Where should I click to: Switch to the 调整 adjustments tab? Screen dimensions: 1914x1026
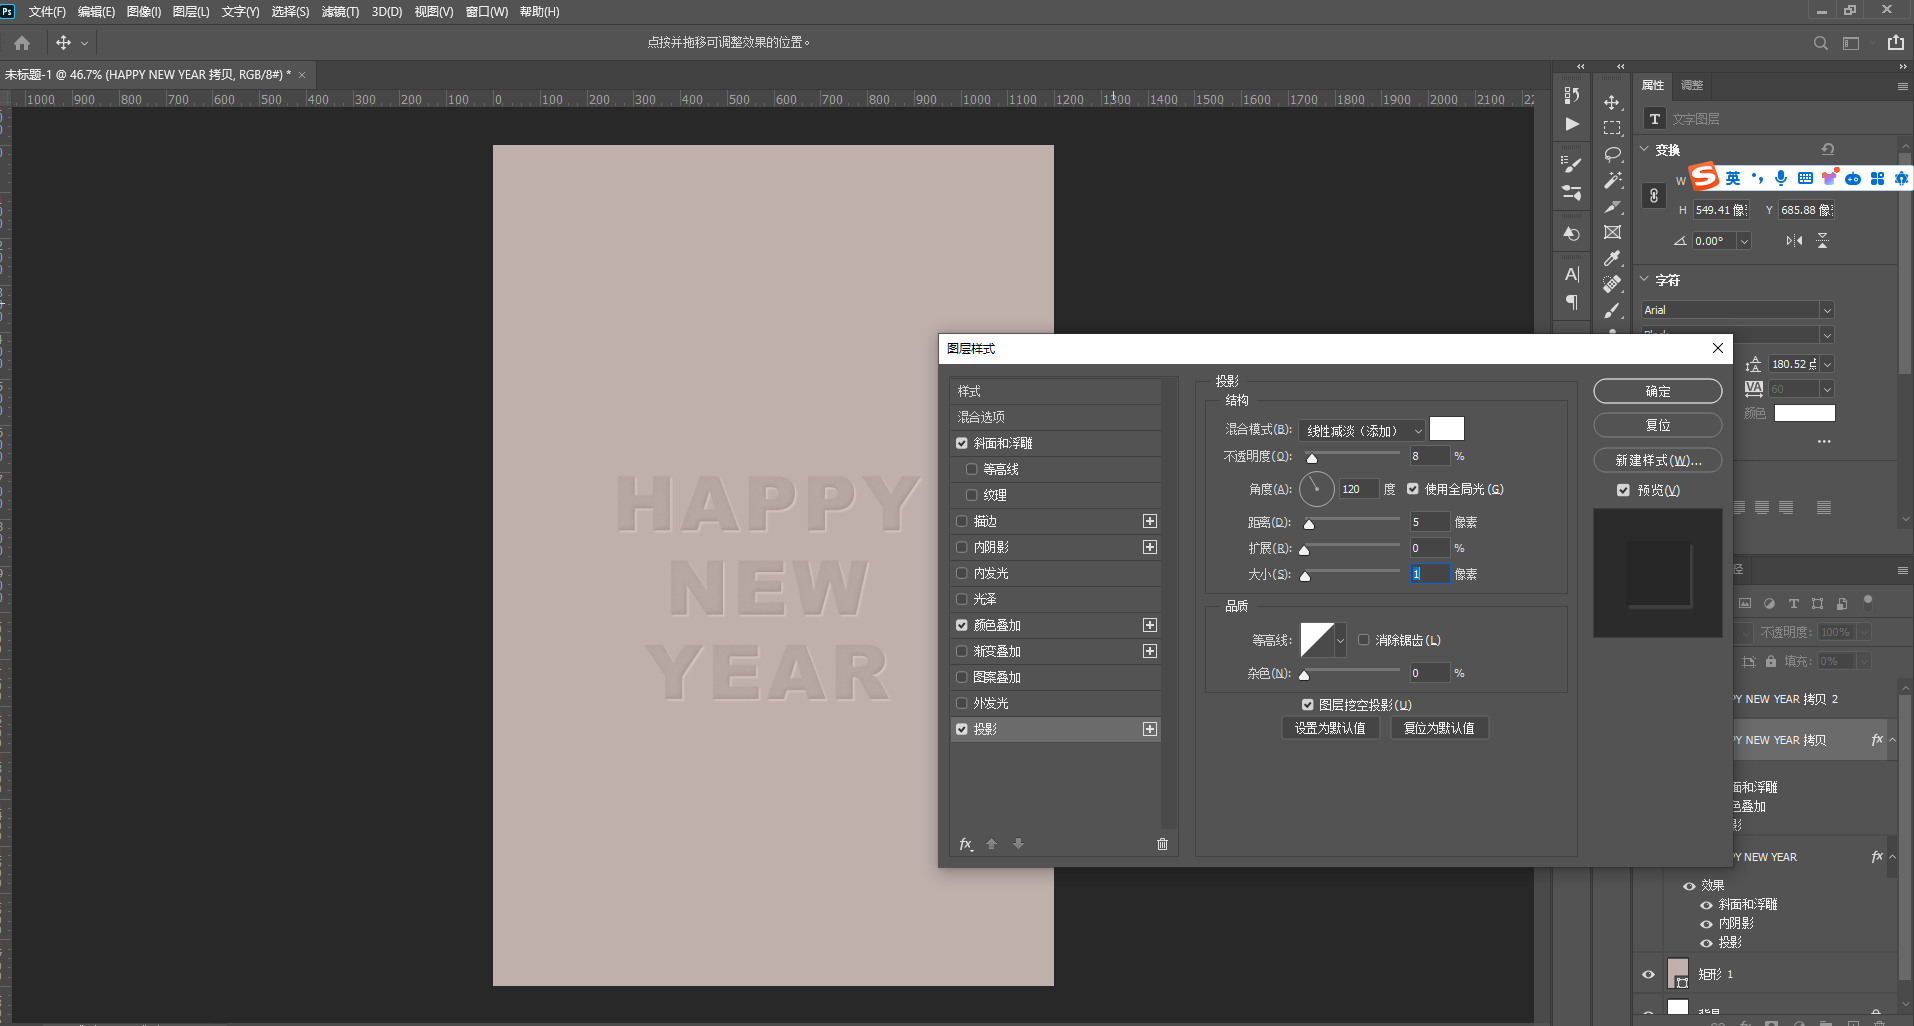pos(1692,86)
